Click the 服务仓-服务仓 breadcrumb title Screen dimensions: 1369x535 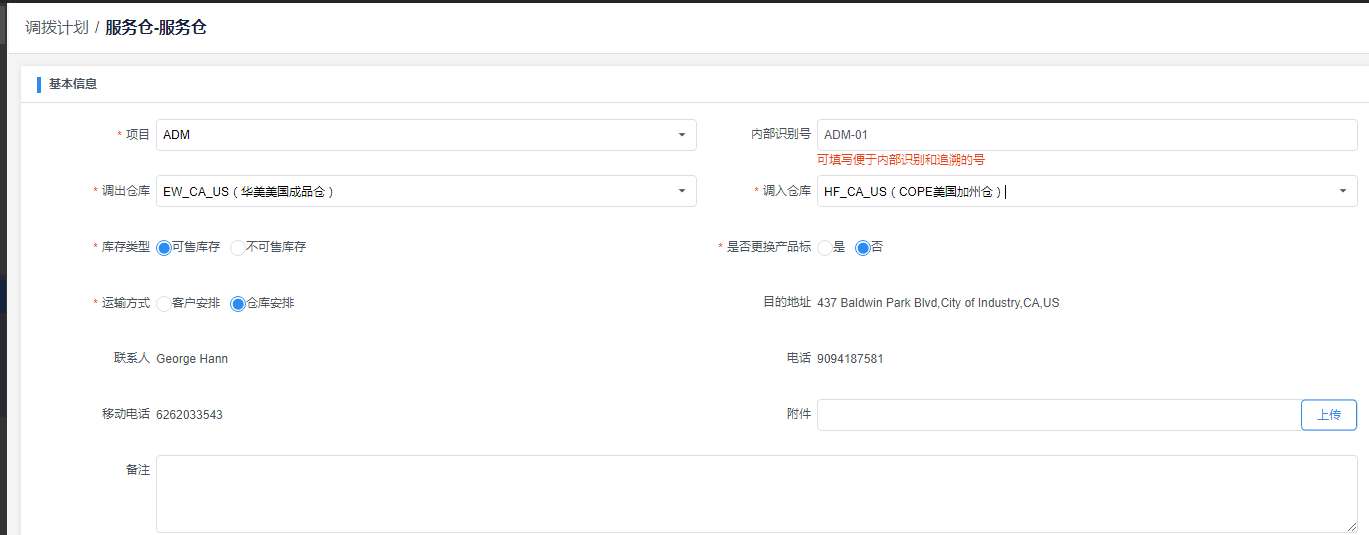tap(156, 28)
